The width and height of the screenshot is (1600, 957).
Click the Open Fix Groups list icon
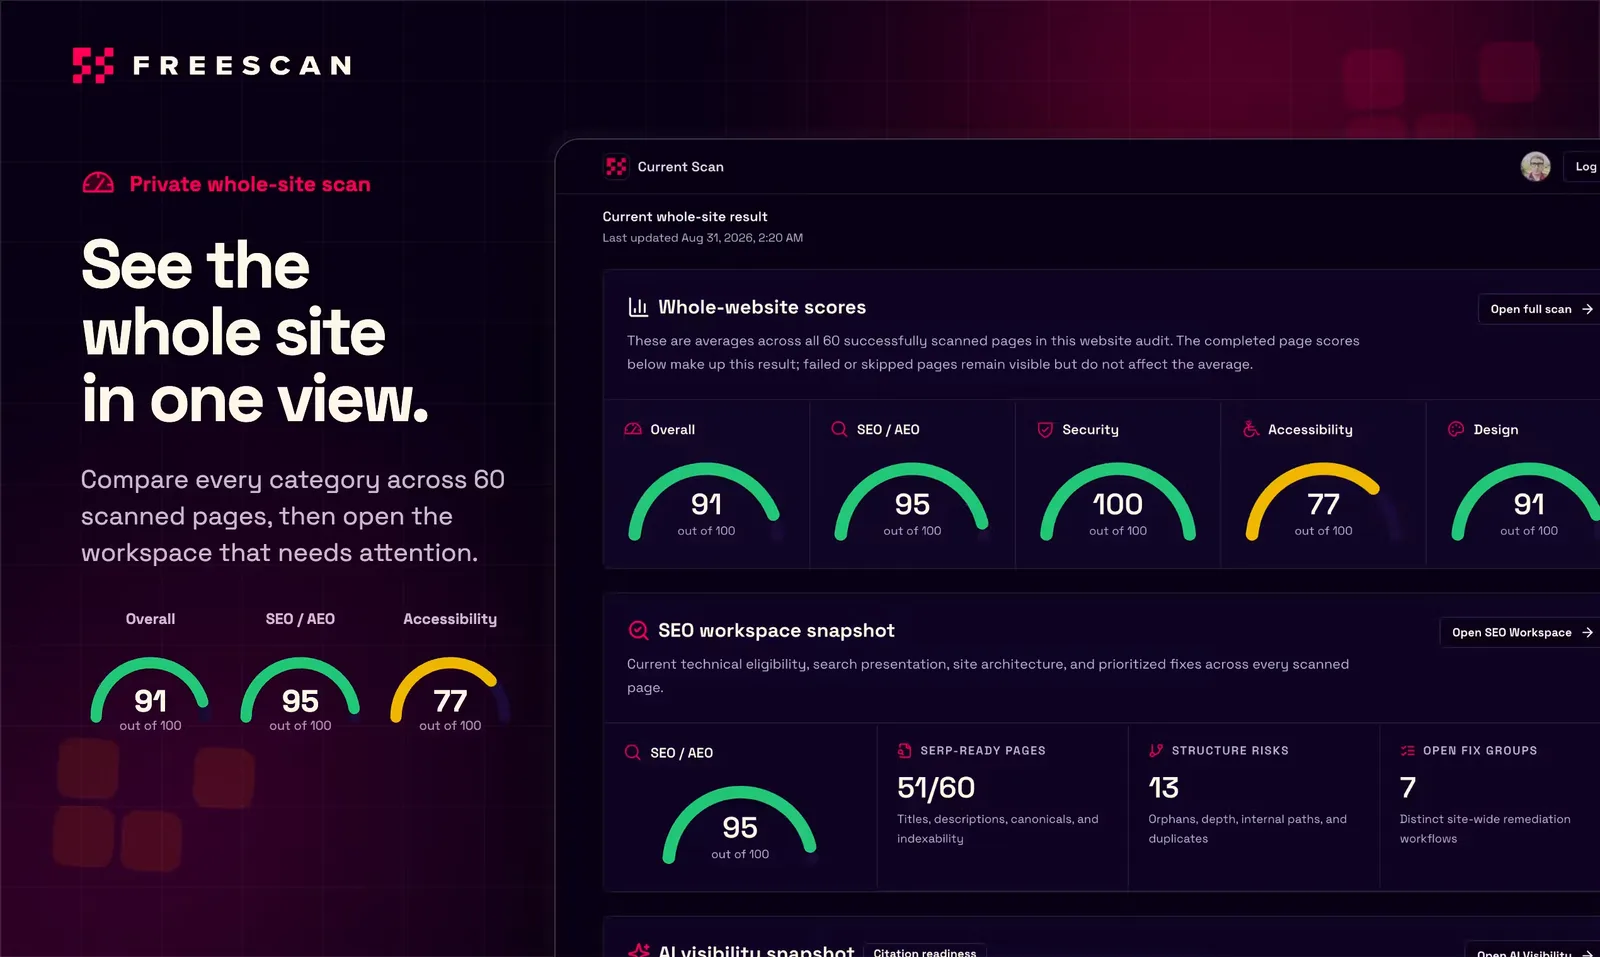point(1408,750)
